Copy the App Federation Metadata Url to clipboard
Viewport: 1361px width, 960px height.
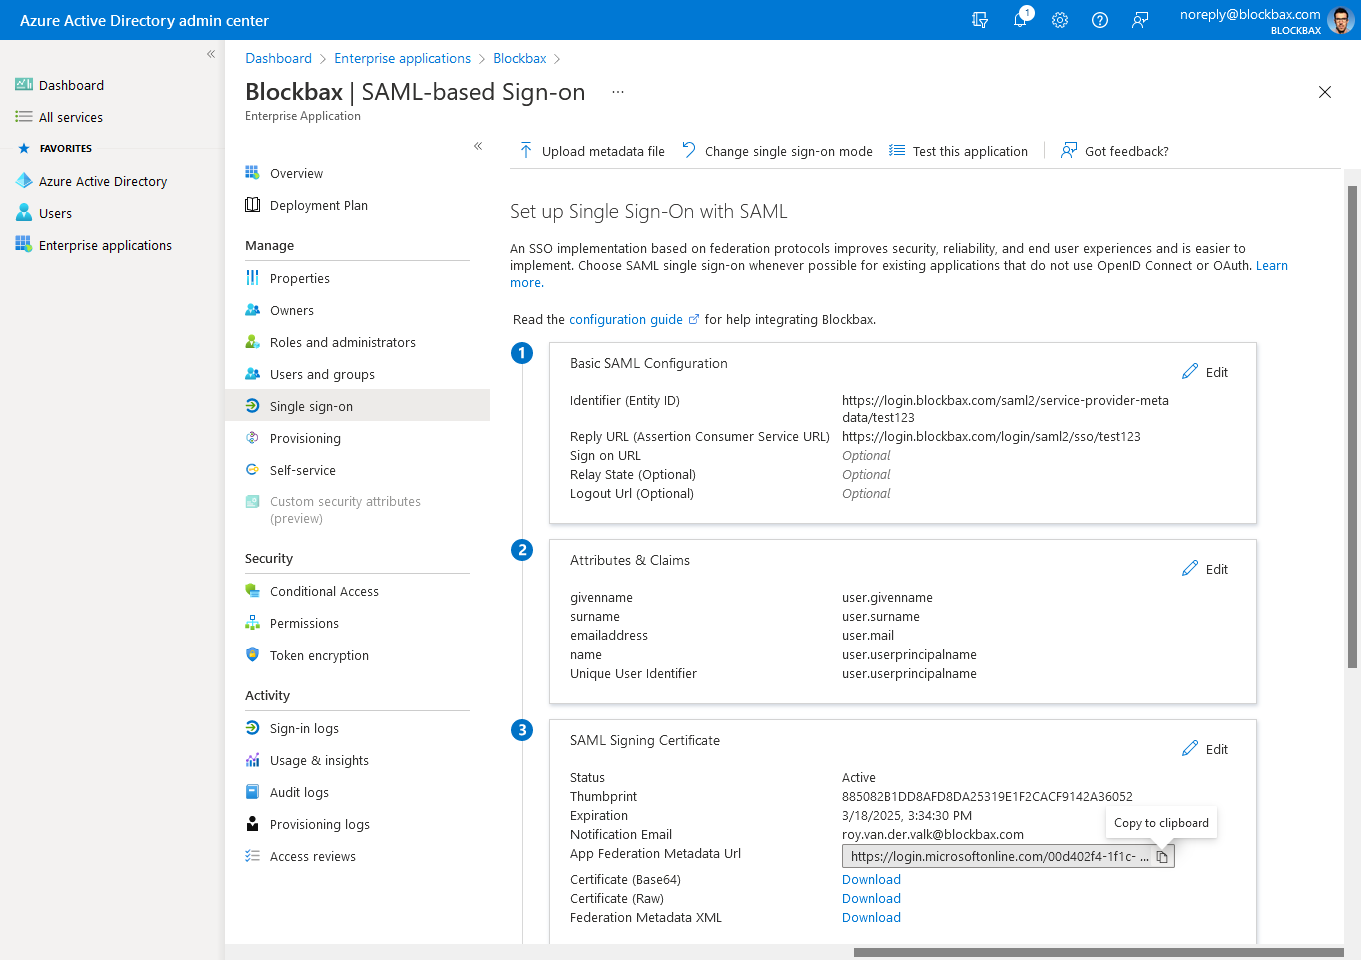(x=1162, y=856)
